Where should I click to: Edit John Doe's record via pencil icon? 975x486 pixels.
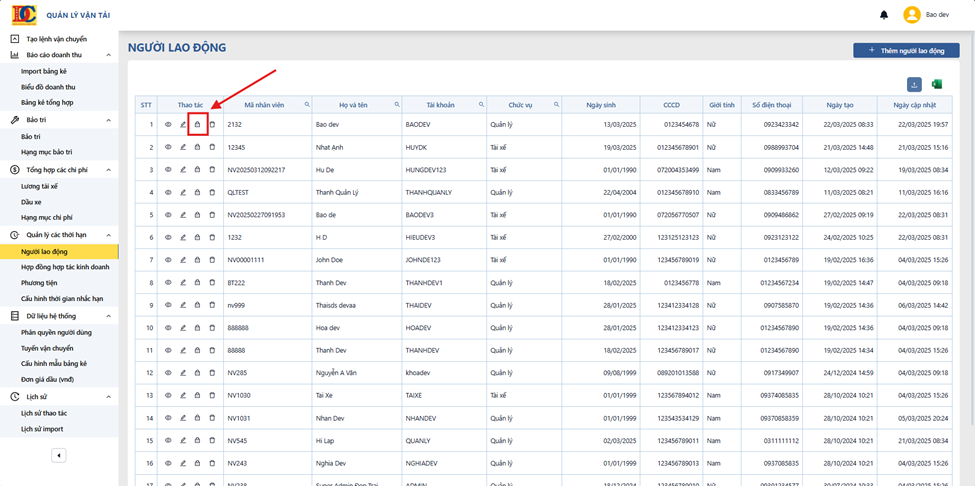(183, 260)
